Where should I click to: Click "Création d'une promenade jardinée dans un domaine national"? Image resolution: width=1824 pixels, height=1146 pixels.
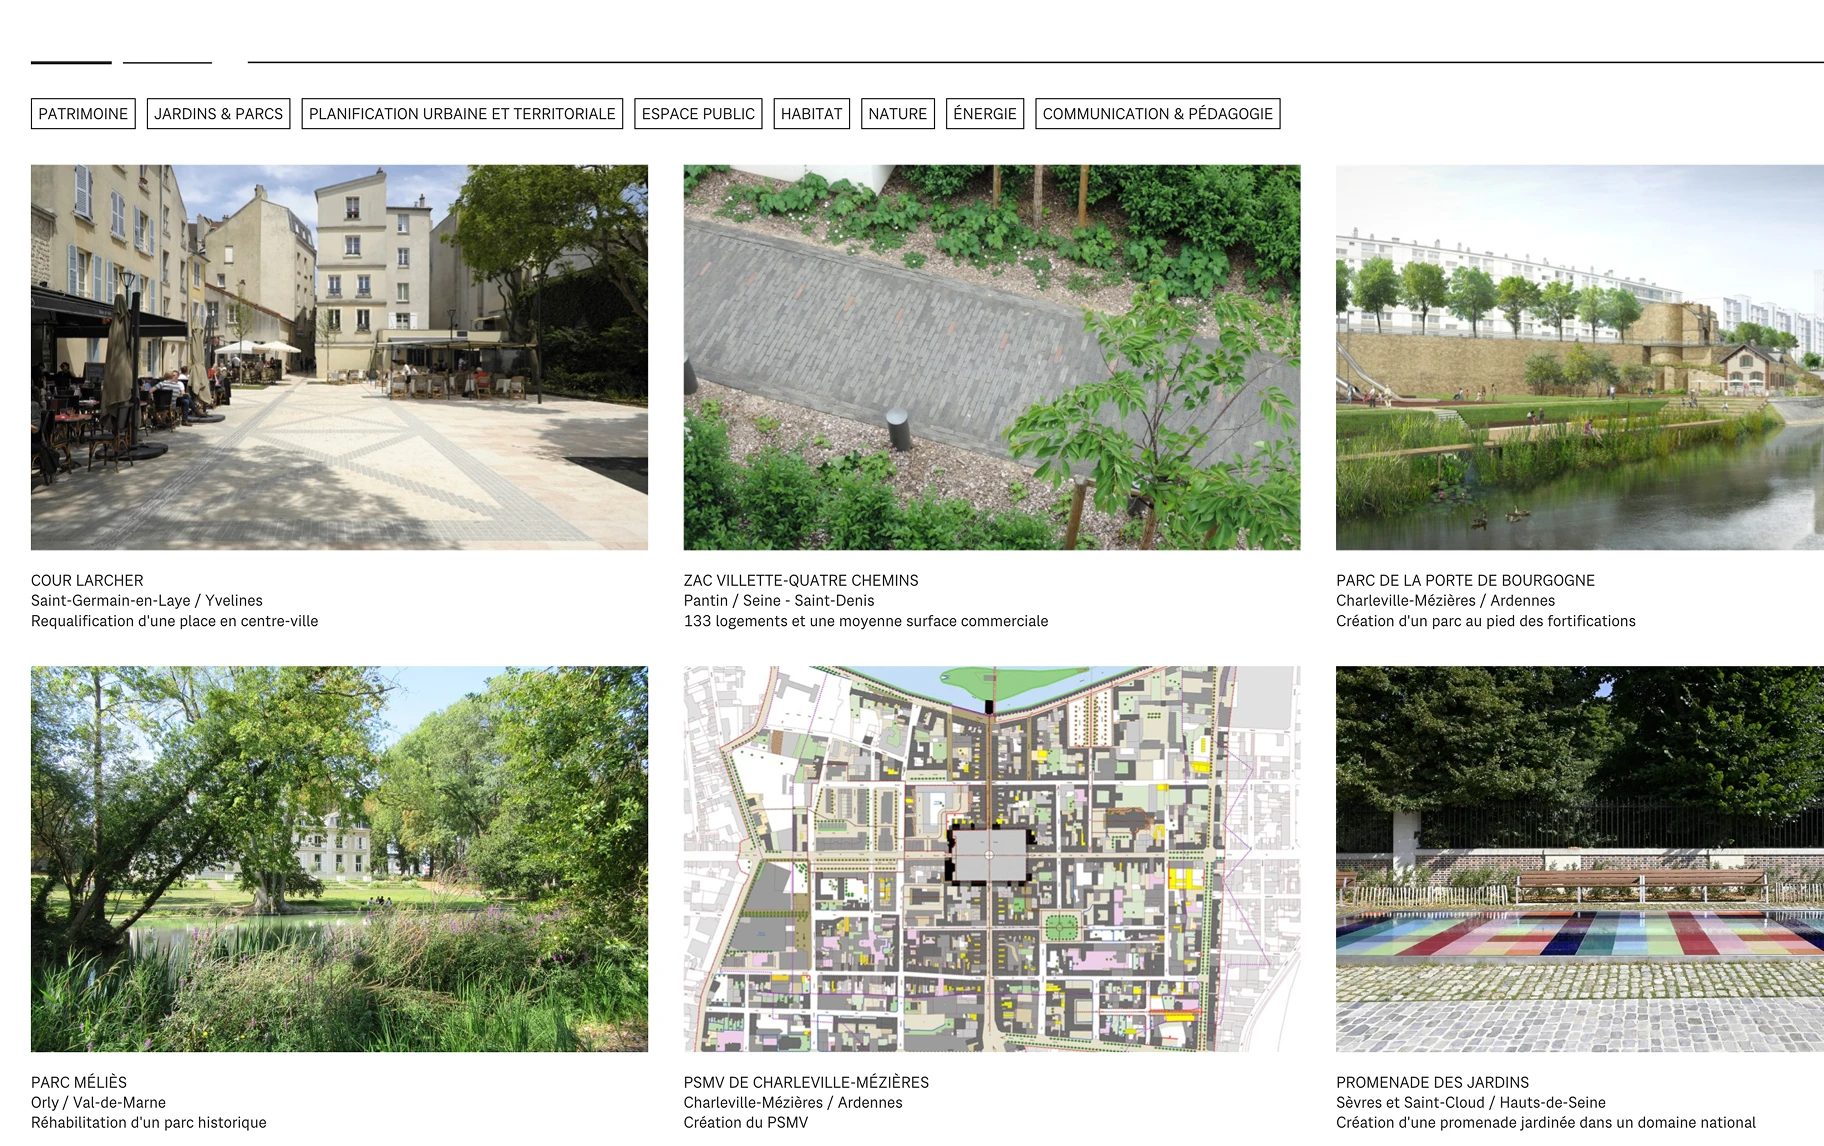point(1546,1122)
